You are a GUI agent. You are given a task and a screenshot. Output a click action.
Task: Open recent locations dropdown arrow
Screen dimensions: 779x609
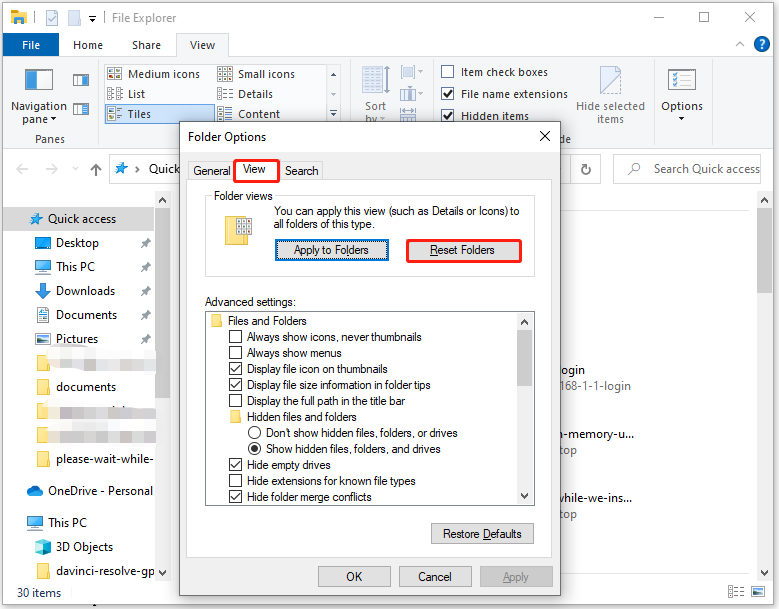75,169
